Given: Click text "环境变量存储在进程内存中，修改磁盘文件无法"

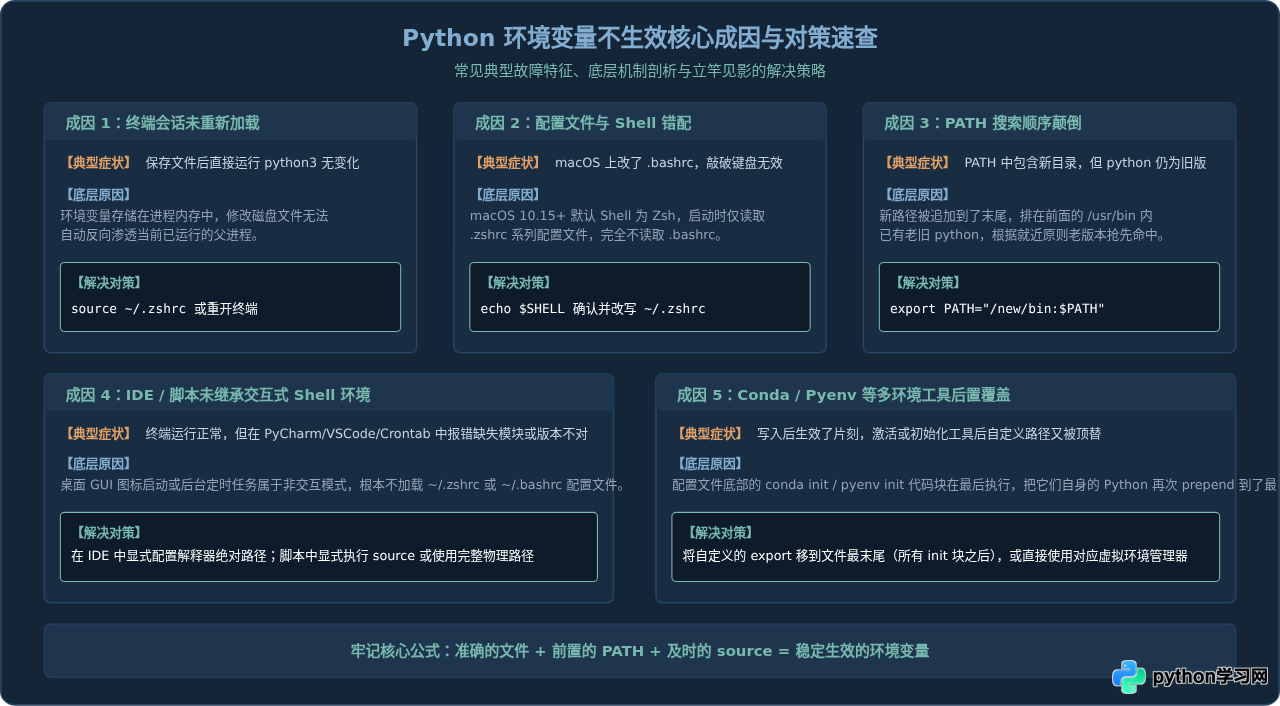Looking at the screenshot, I should [194, 215].
